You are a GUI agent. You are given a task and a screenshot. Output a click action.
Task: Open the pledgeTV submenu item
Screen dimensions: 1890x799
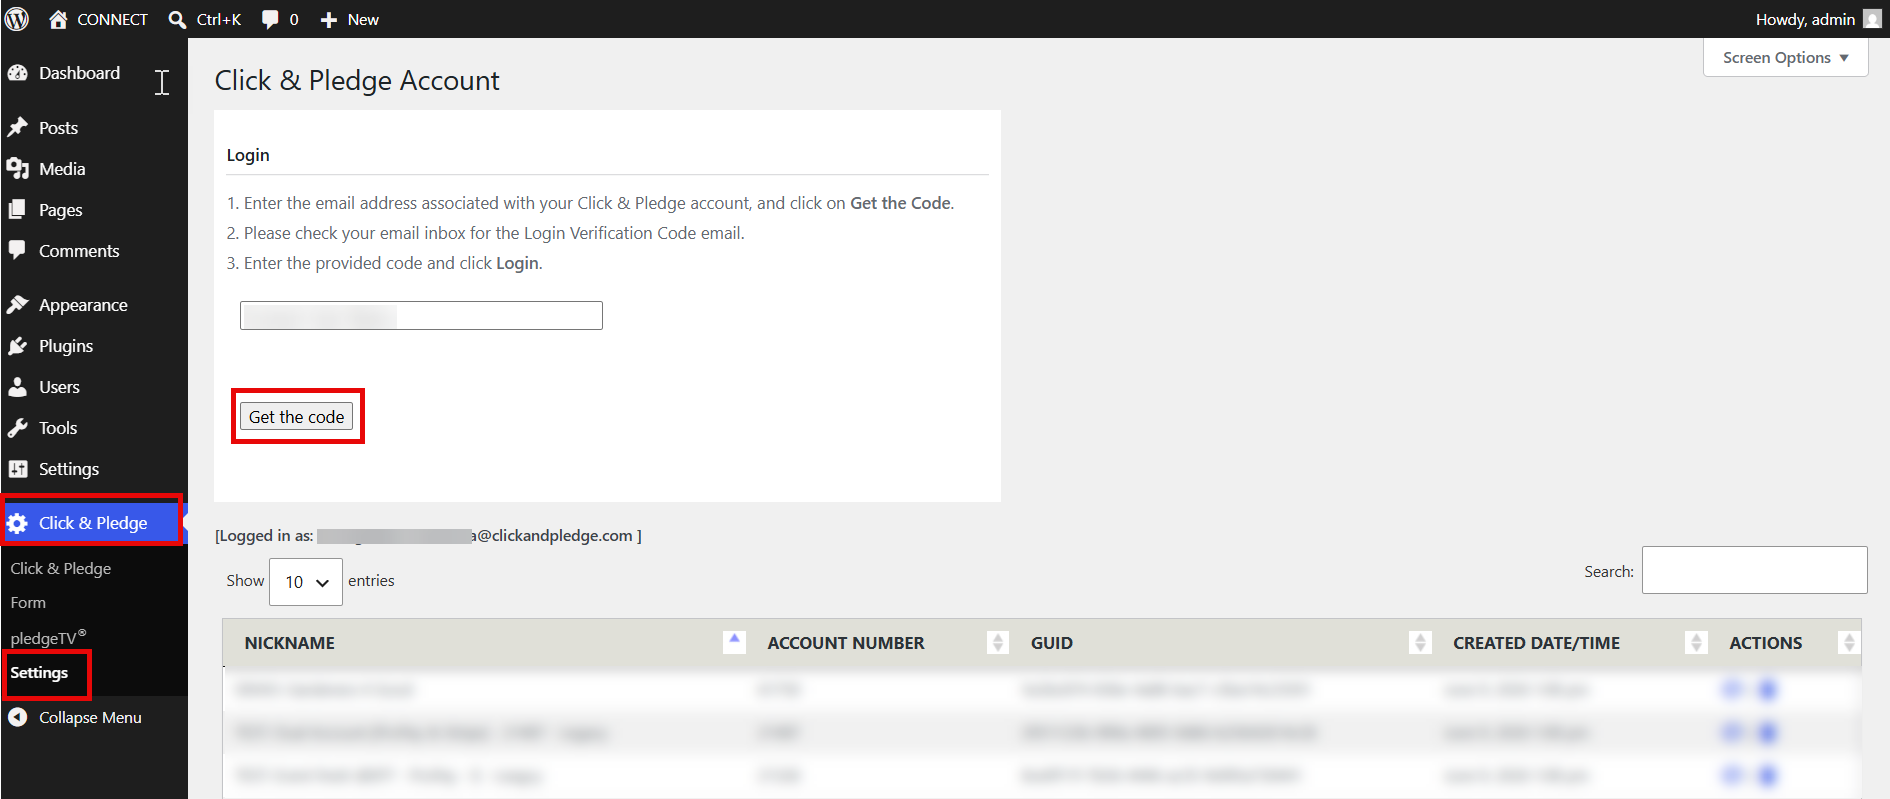48,638
